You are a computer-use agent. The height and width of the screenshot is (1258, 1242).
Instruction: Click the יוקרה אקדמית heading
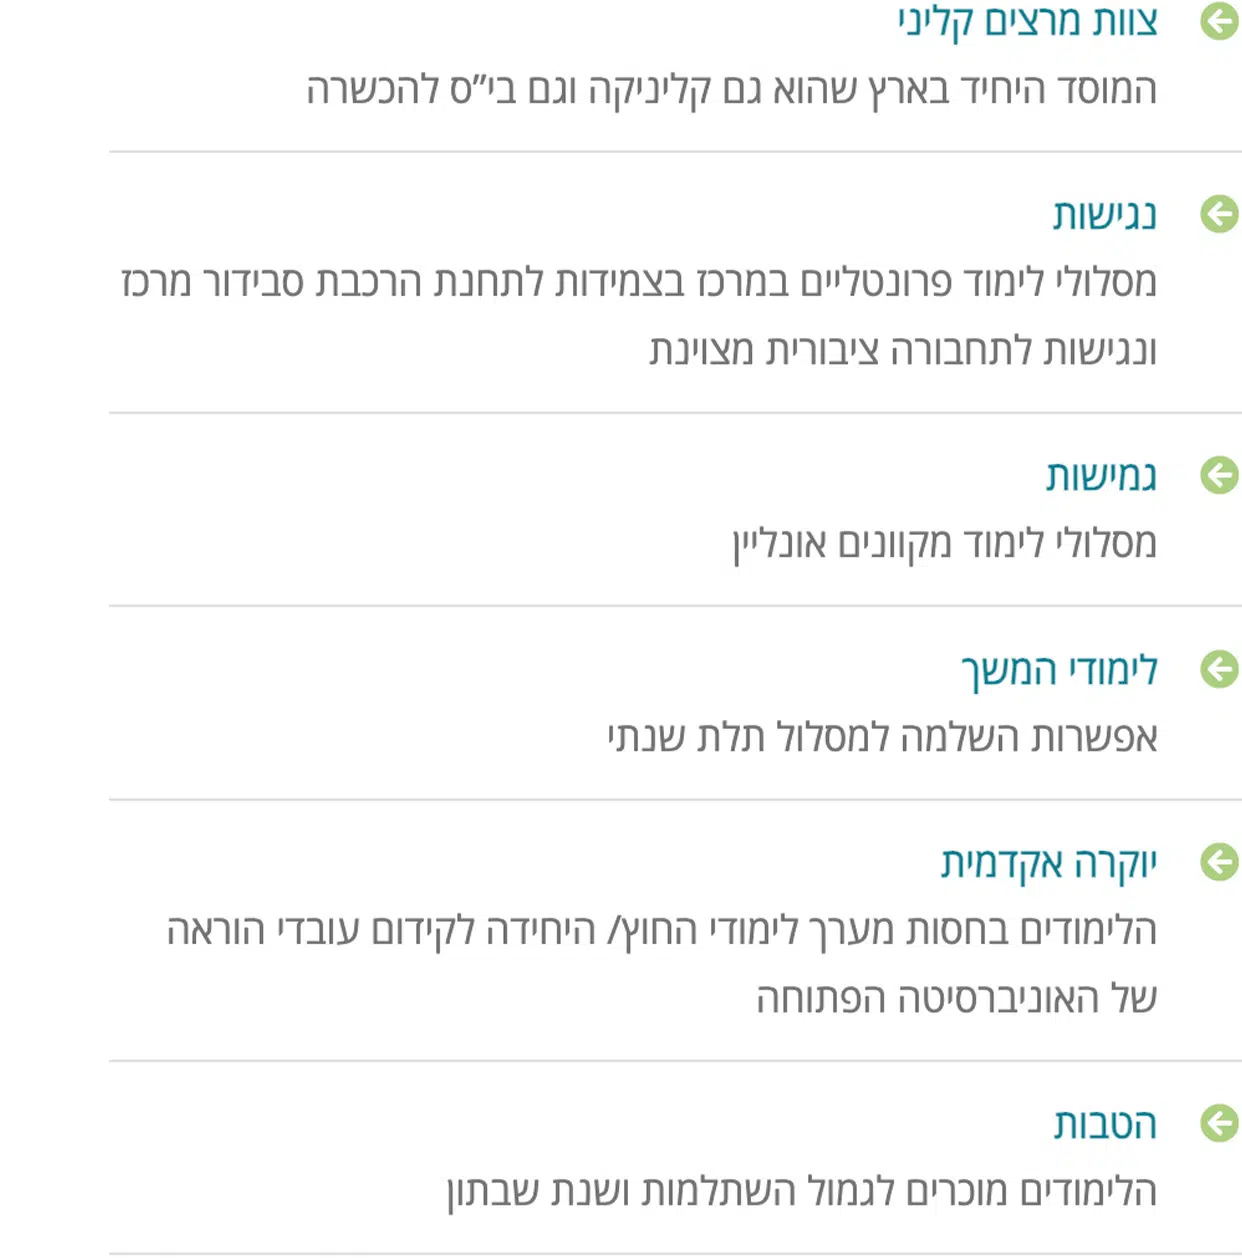pyautogui.click(x=1048, y=862)
